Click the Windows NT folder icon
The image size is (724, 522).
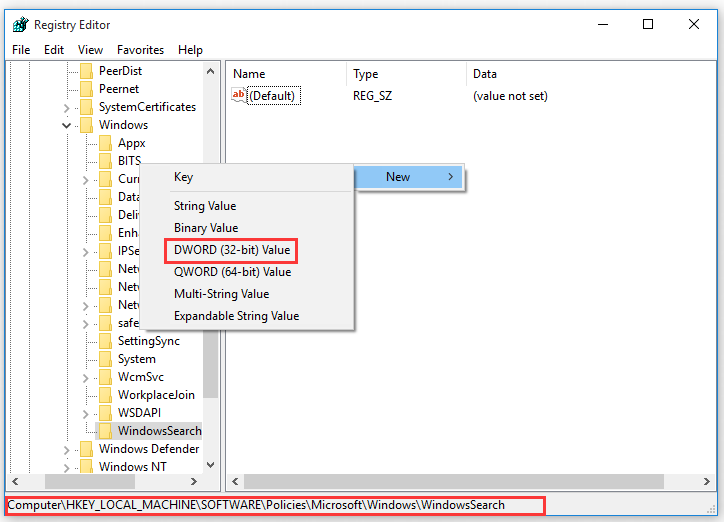86,467
